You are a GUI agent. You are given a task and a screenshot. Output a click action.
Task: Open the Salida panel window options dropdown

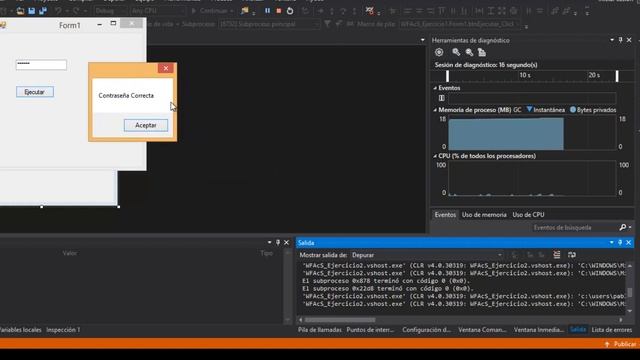coord(611,242)
